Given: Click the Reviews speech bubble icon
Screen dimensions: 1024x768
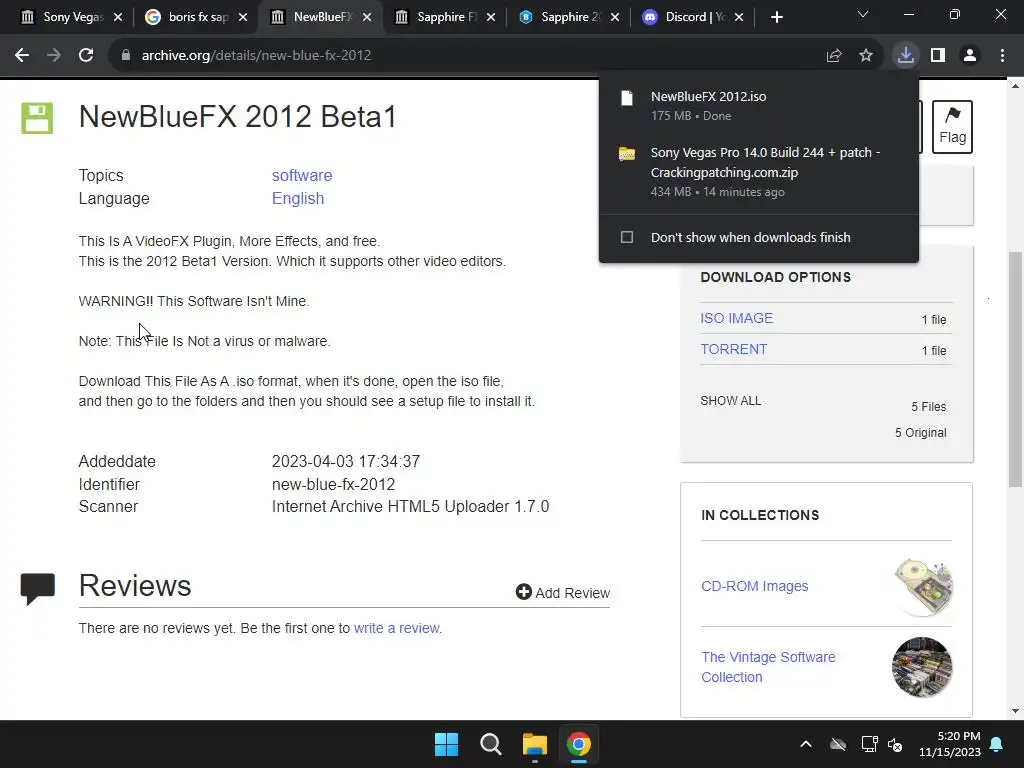Looking at the screenshot, I should [37, 589].
